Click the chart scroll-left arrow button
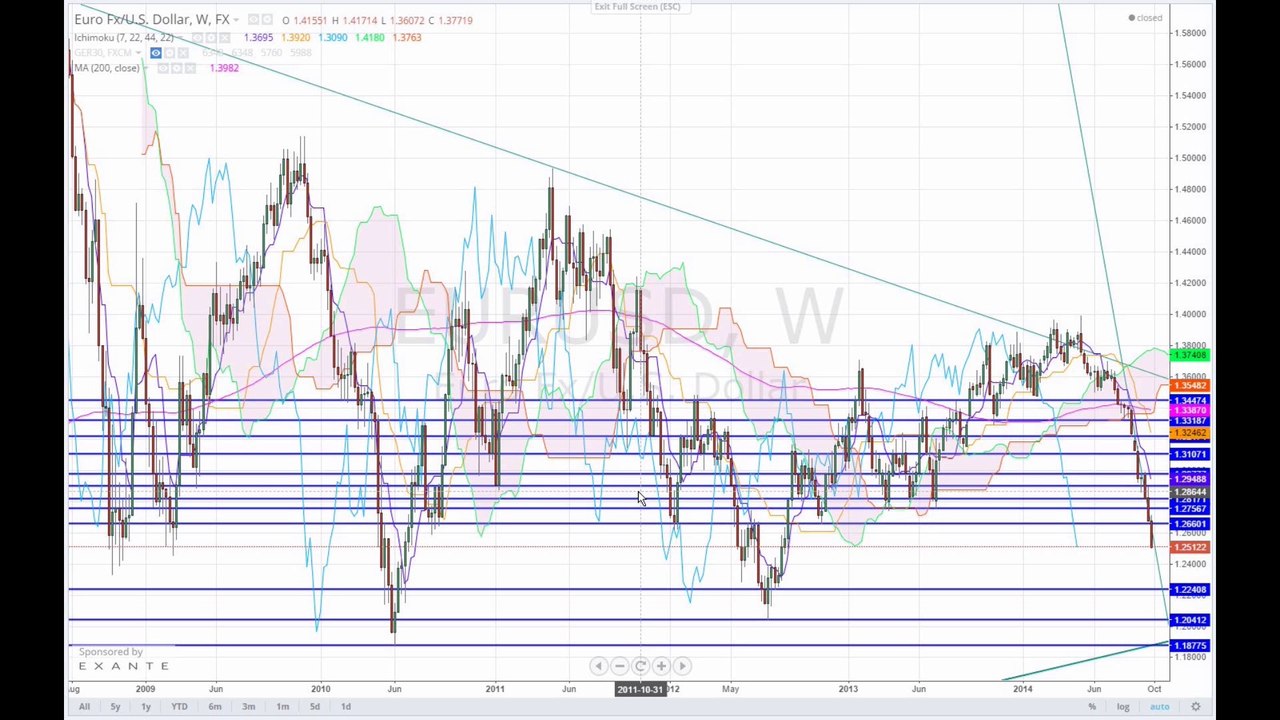1280x720 pixels. [x=598, y=666]
